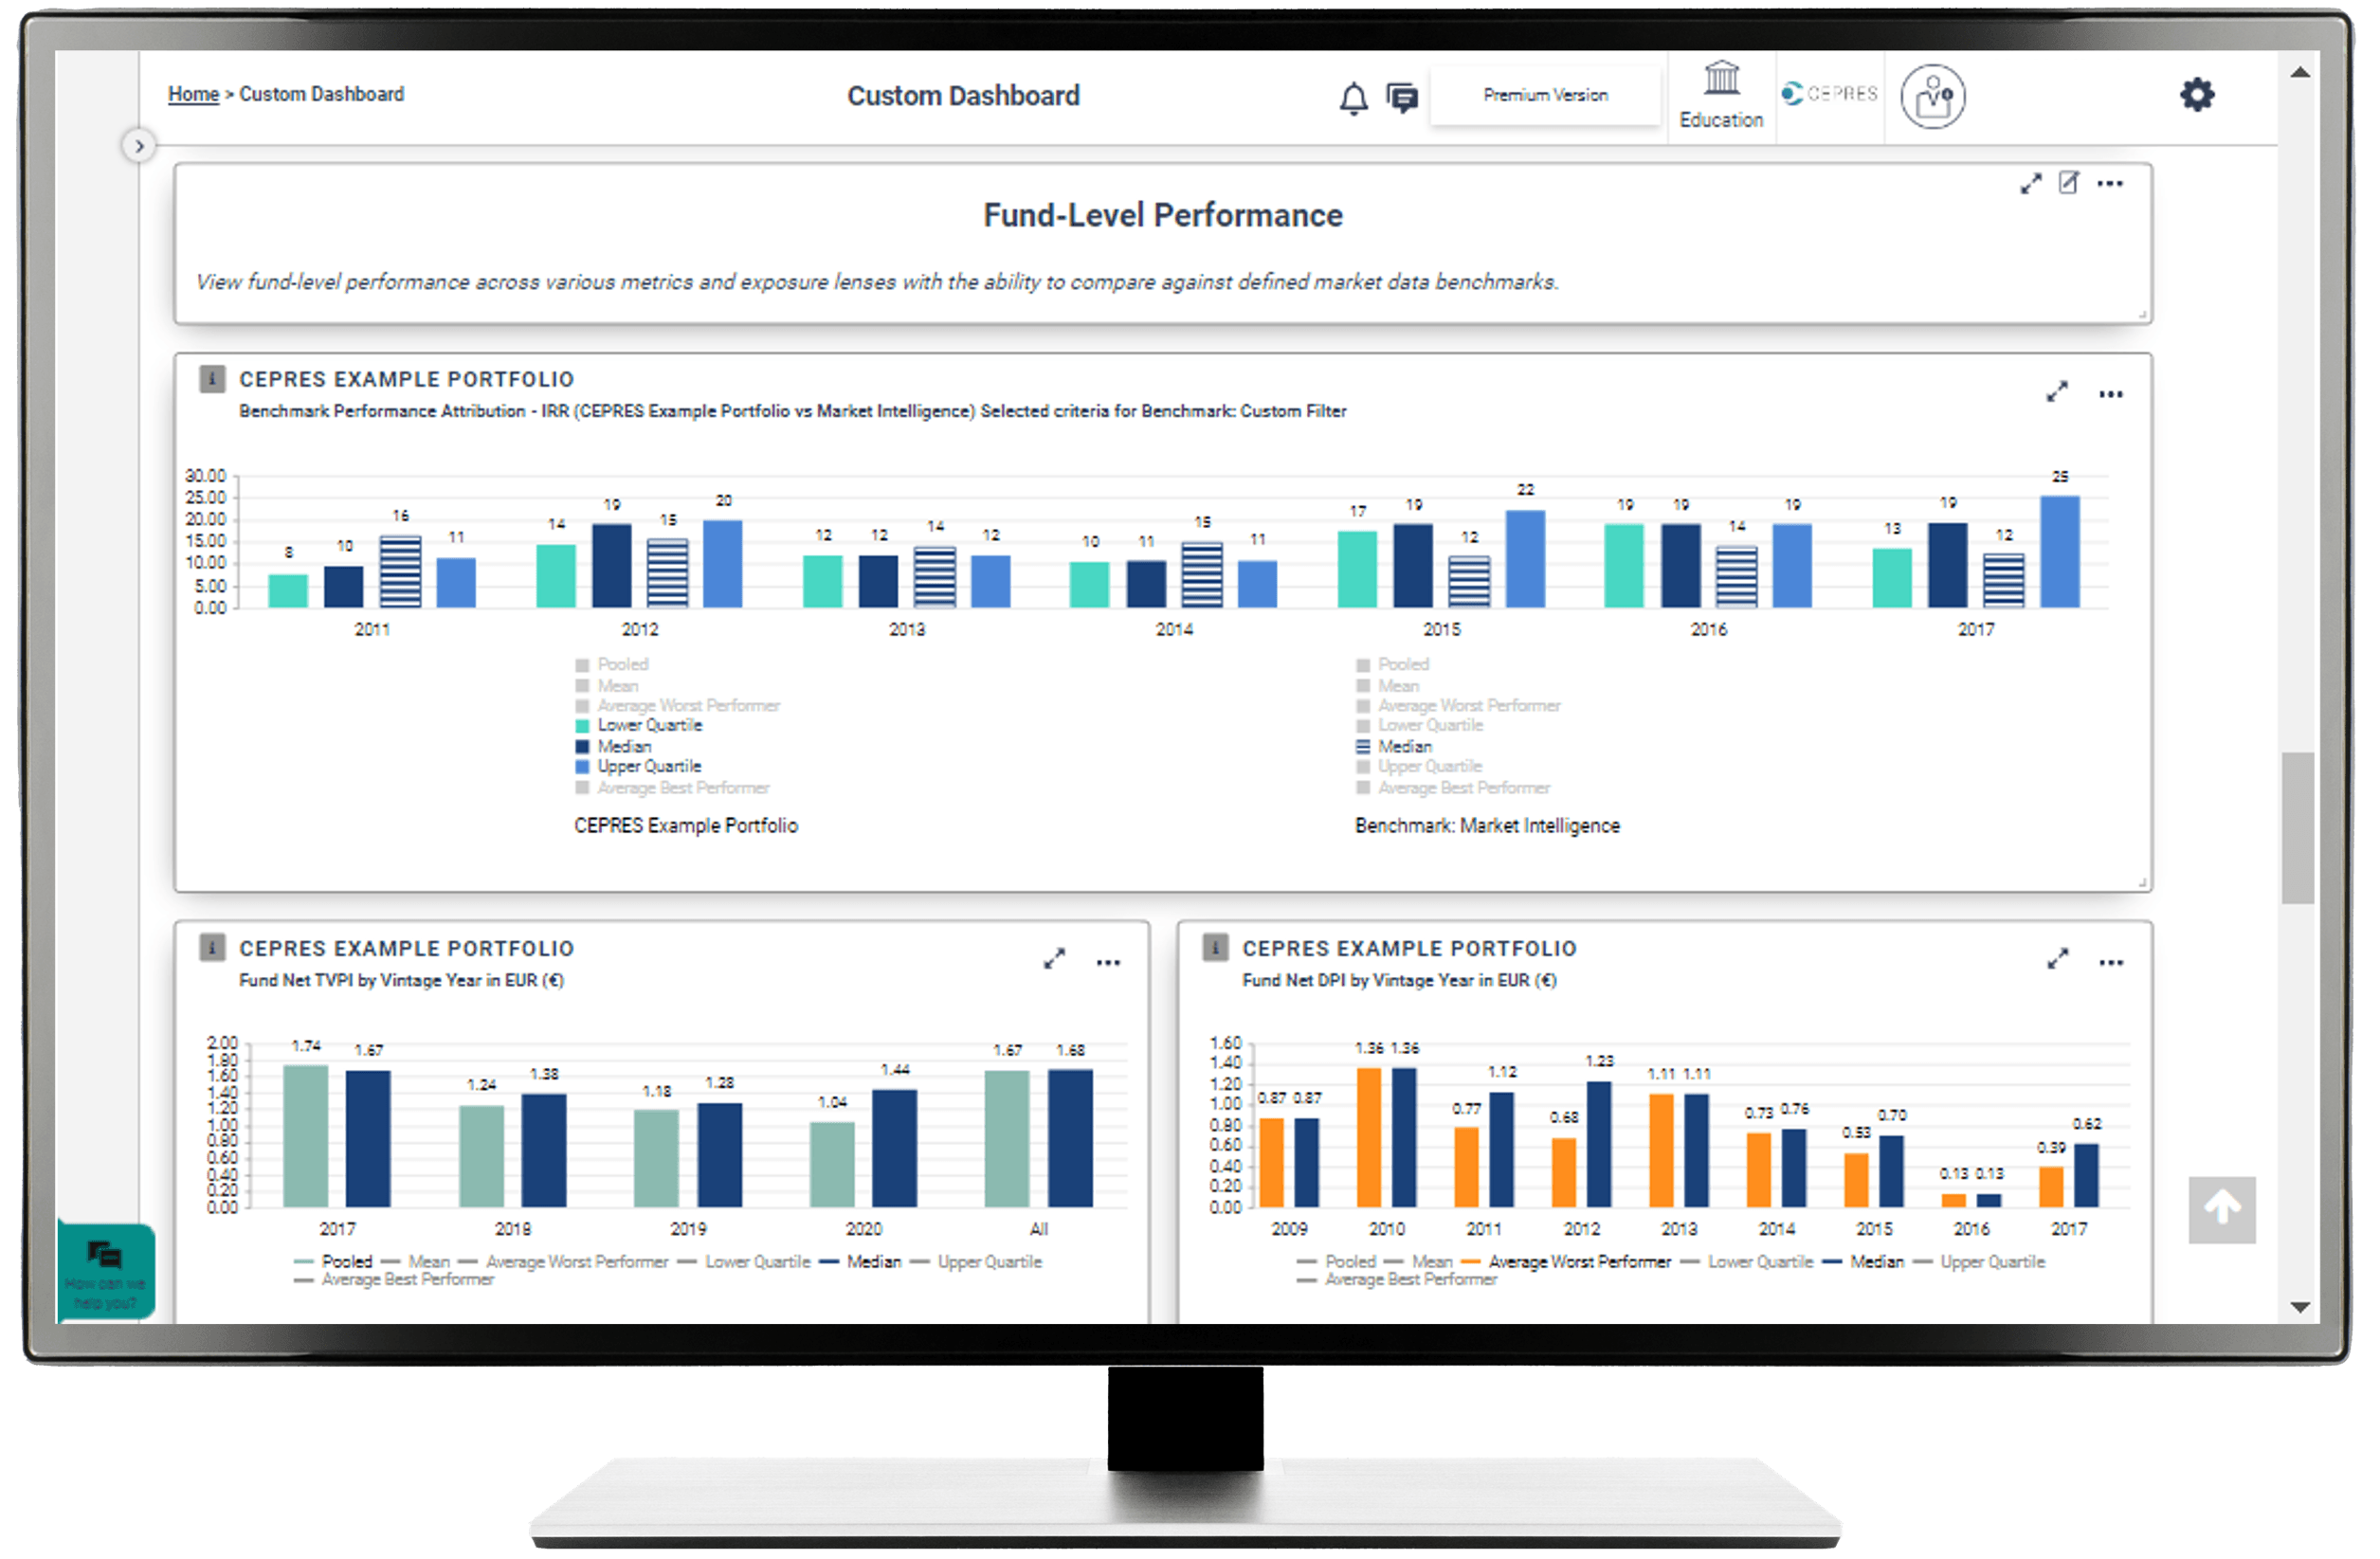This screenshot has width=2380, height=1559.
Task: Open the notifications bell
Action: coord(1353,98)
